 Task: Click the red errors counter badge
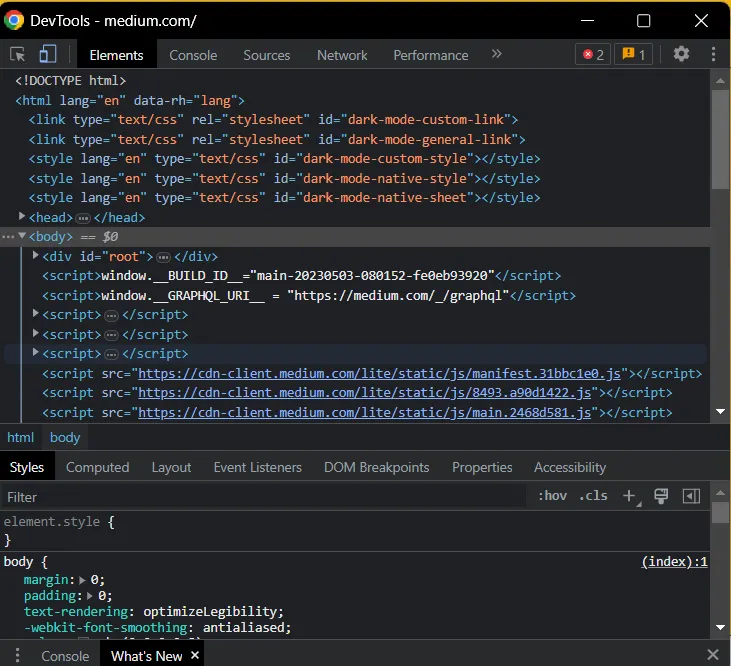point(593,55)
